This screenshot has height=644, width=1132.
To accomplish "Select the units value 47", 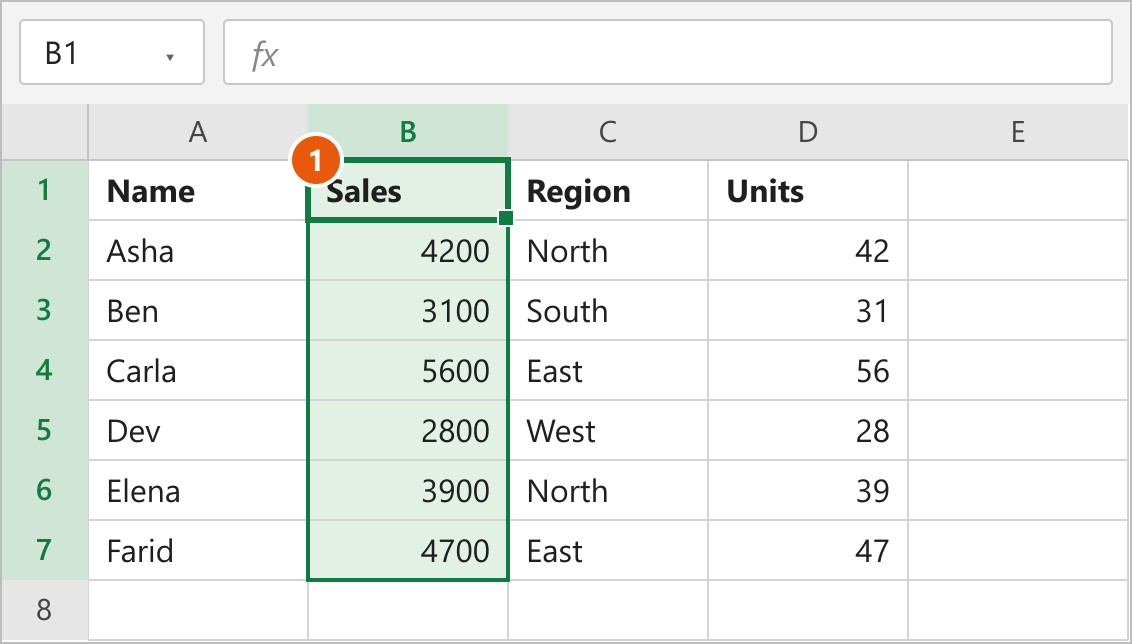I will click(808, 549).
